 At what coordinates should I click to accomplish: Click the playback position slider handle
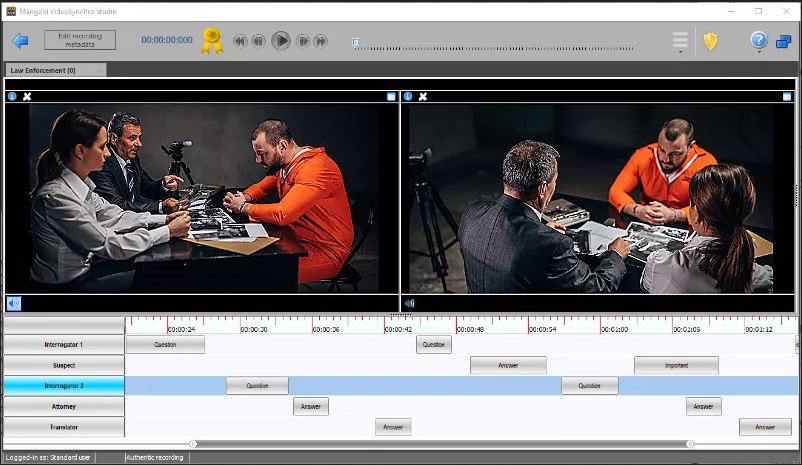[355, 42]
